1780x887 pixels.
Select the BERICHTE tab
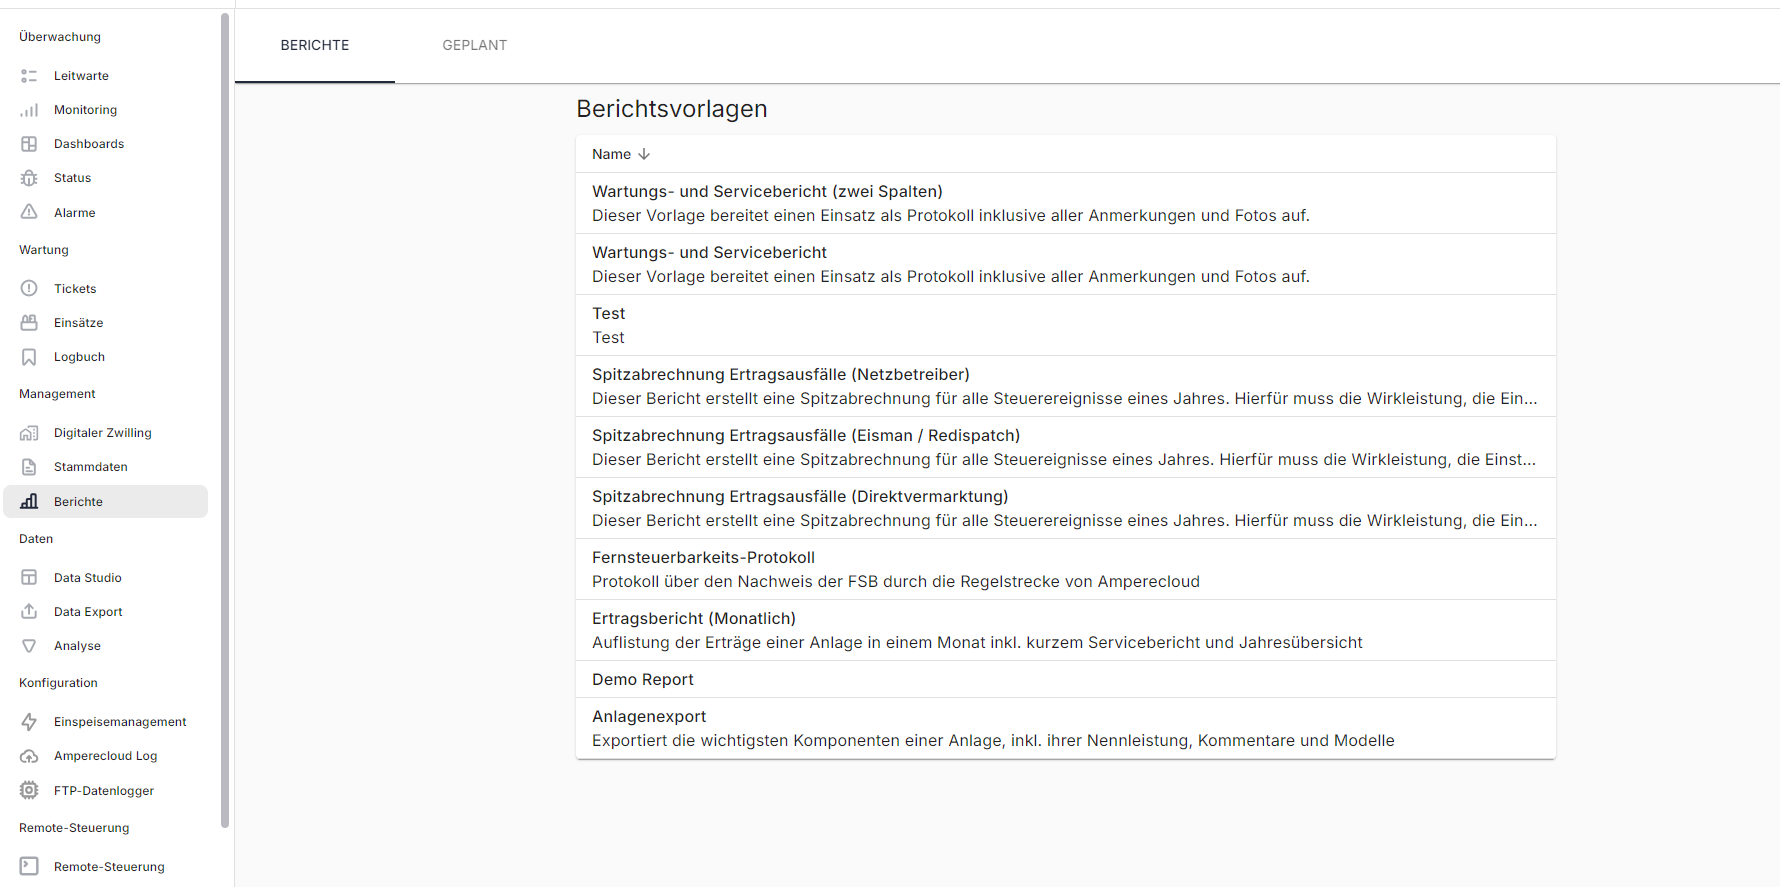point(315,45)
